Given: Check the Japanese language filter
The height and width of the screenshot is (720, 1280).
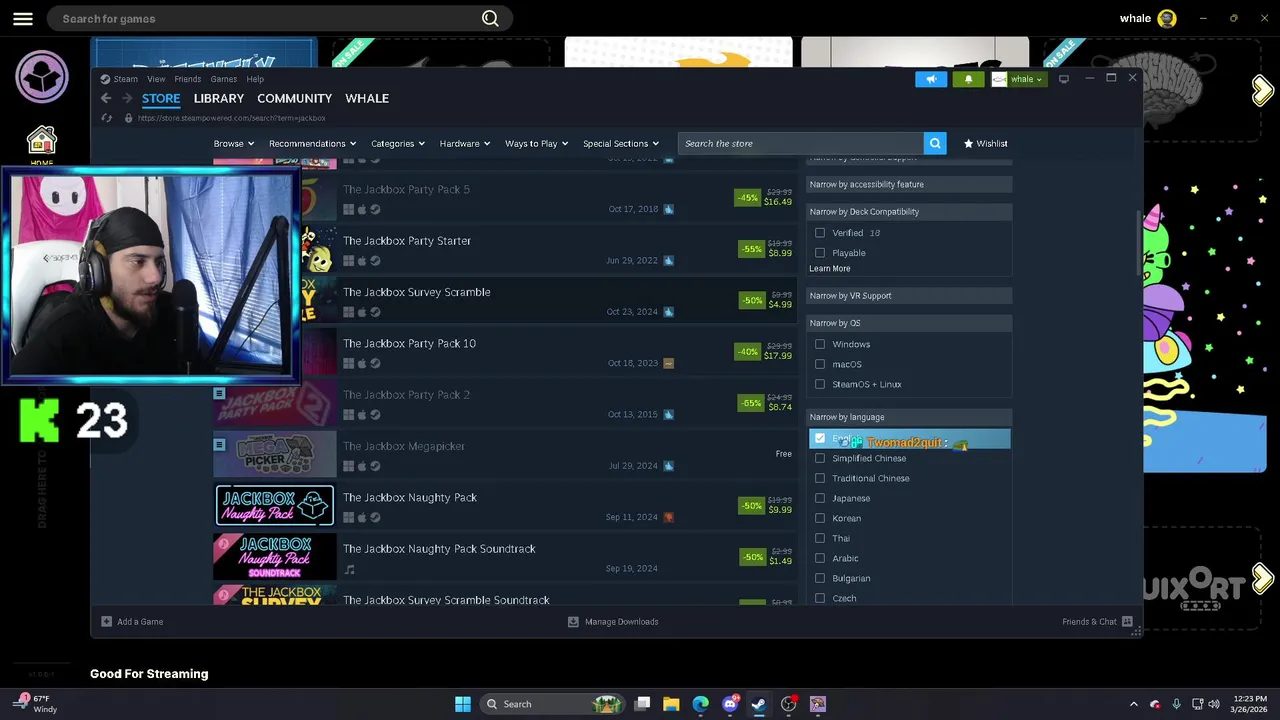Looking at the screenshot, I should click(820, 498).
